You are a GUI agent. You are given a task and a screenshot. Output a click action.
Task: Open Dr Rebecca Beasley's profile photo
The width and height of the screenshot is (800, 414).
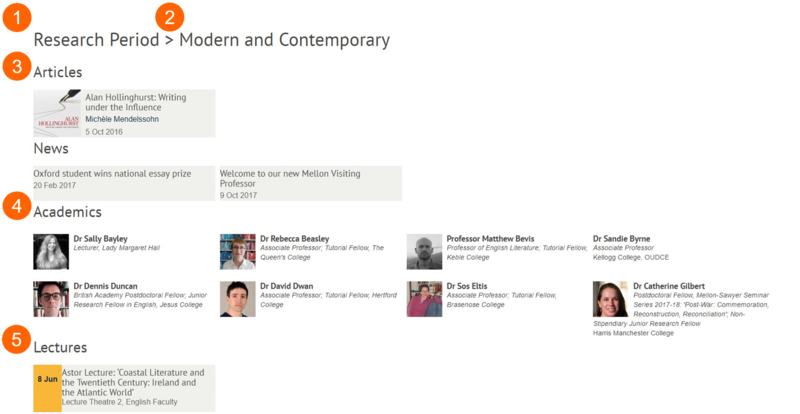click(x=238, y=251)
